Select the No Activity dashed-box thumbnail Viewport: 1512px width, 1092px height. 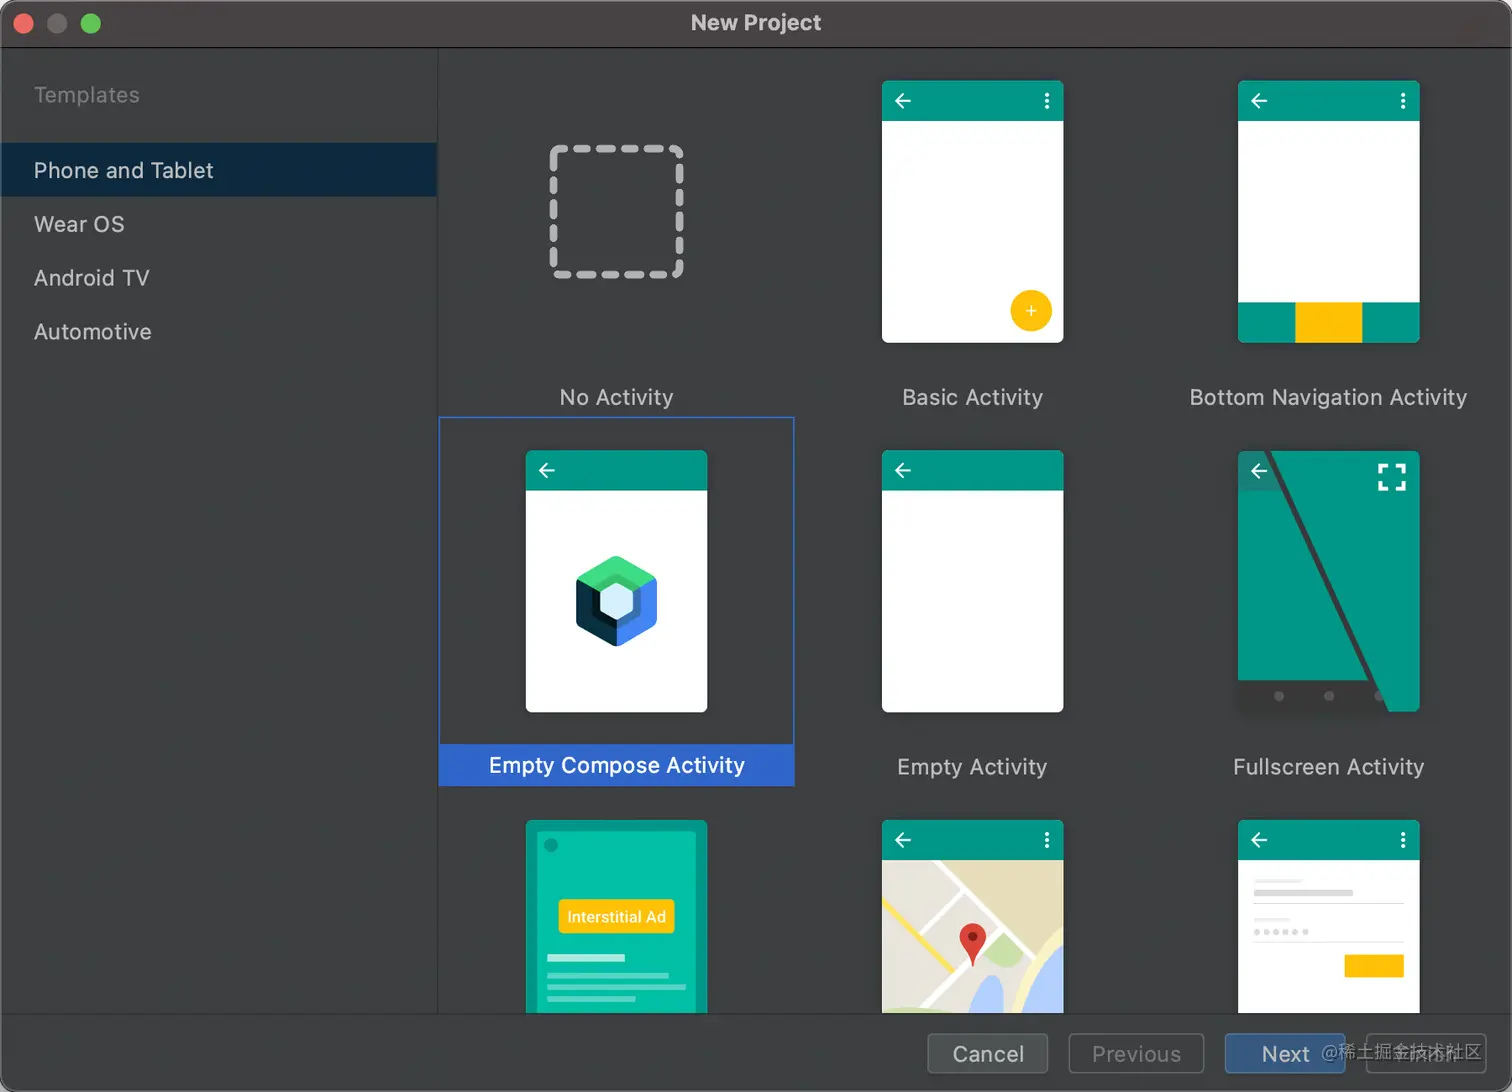tap(616, 211)
